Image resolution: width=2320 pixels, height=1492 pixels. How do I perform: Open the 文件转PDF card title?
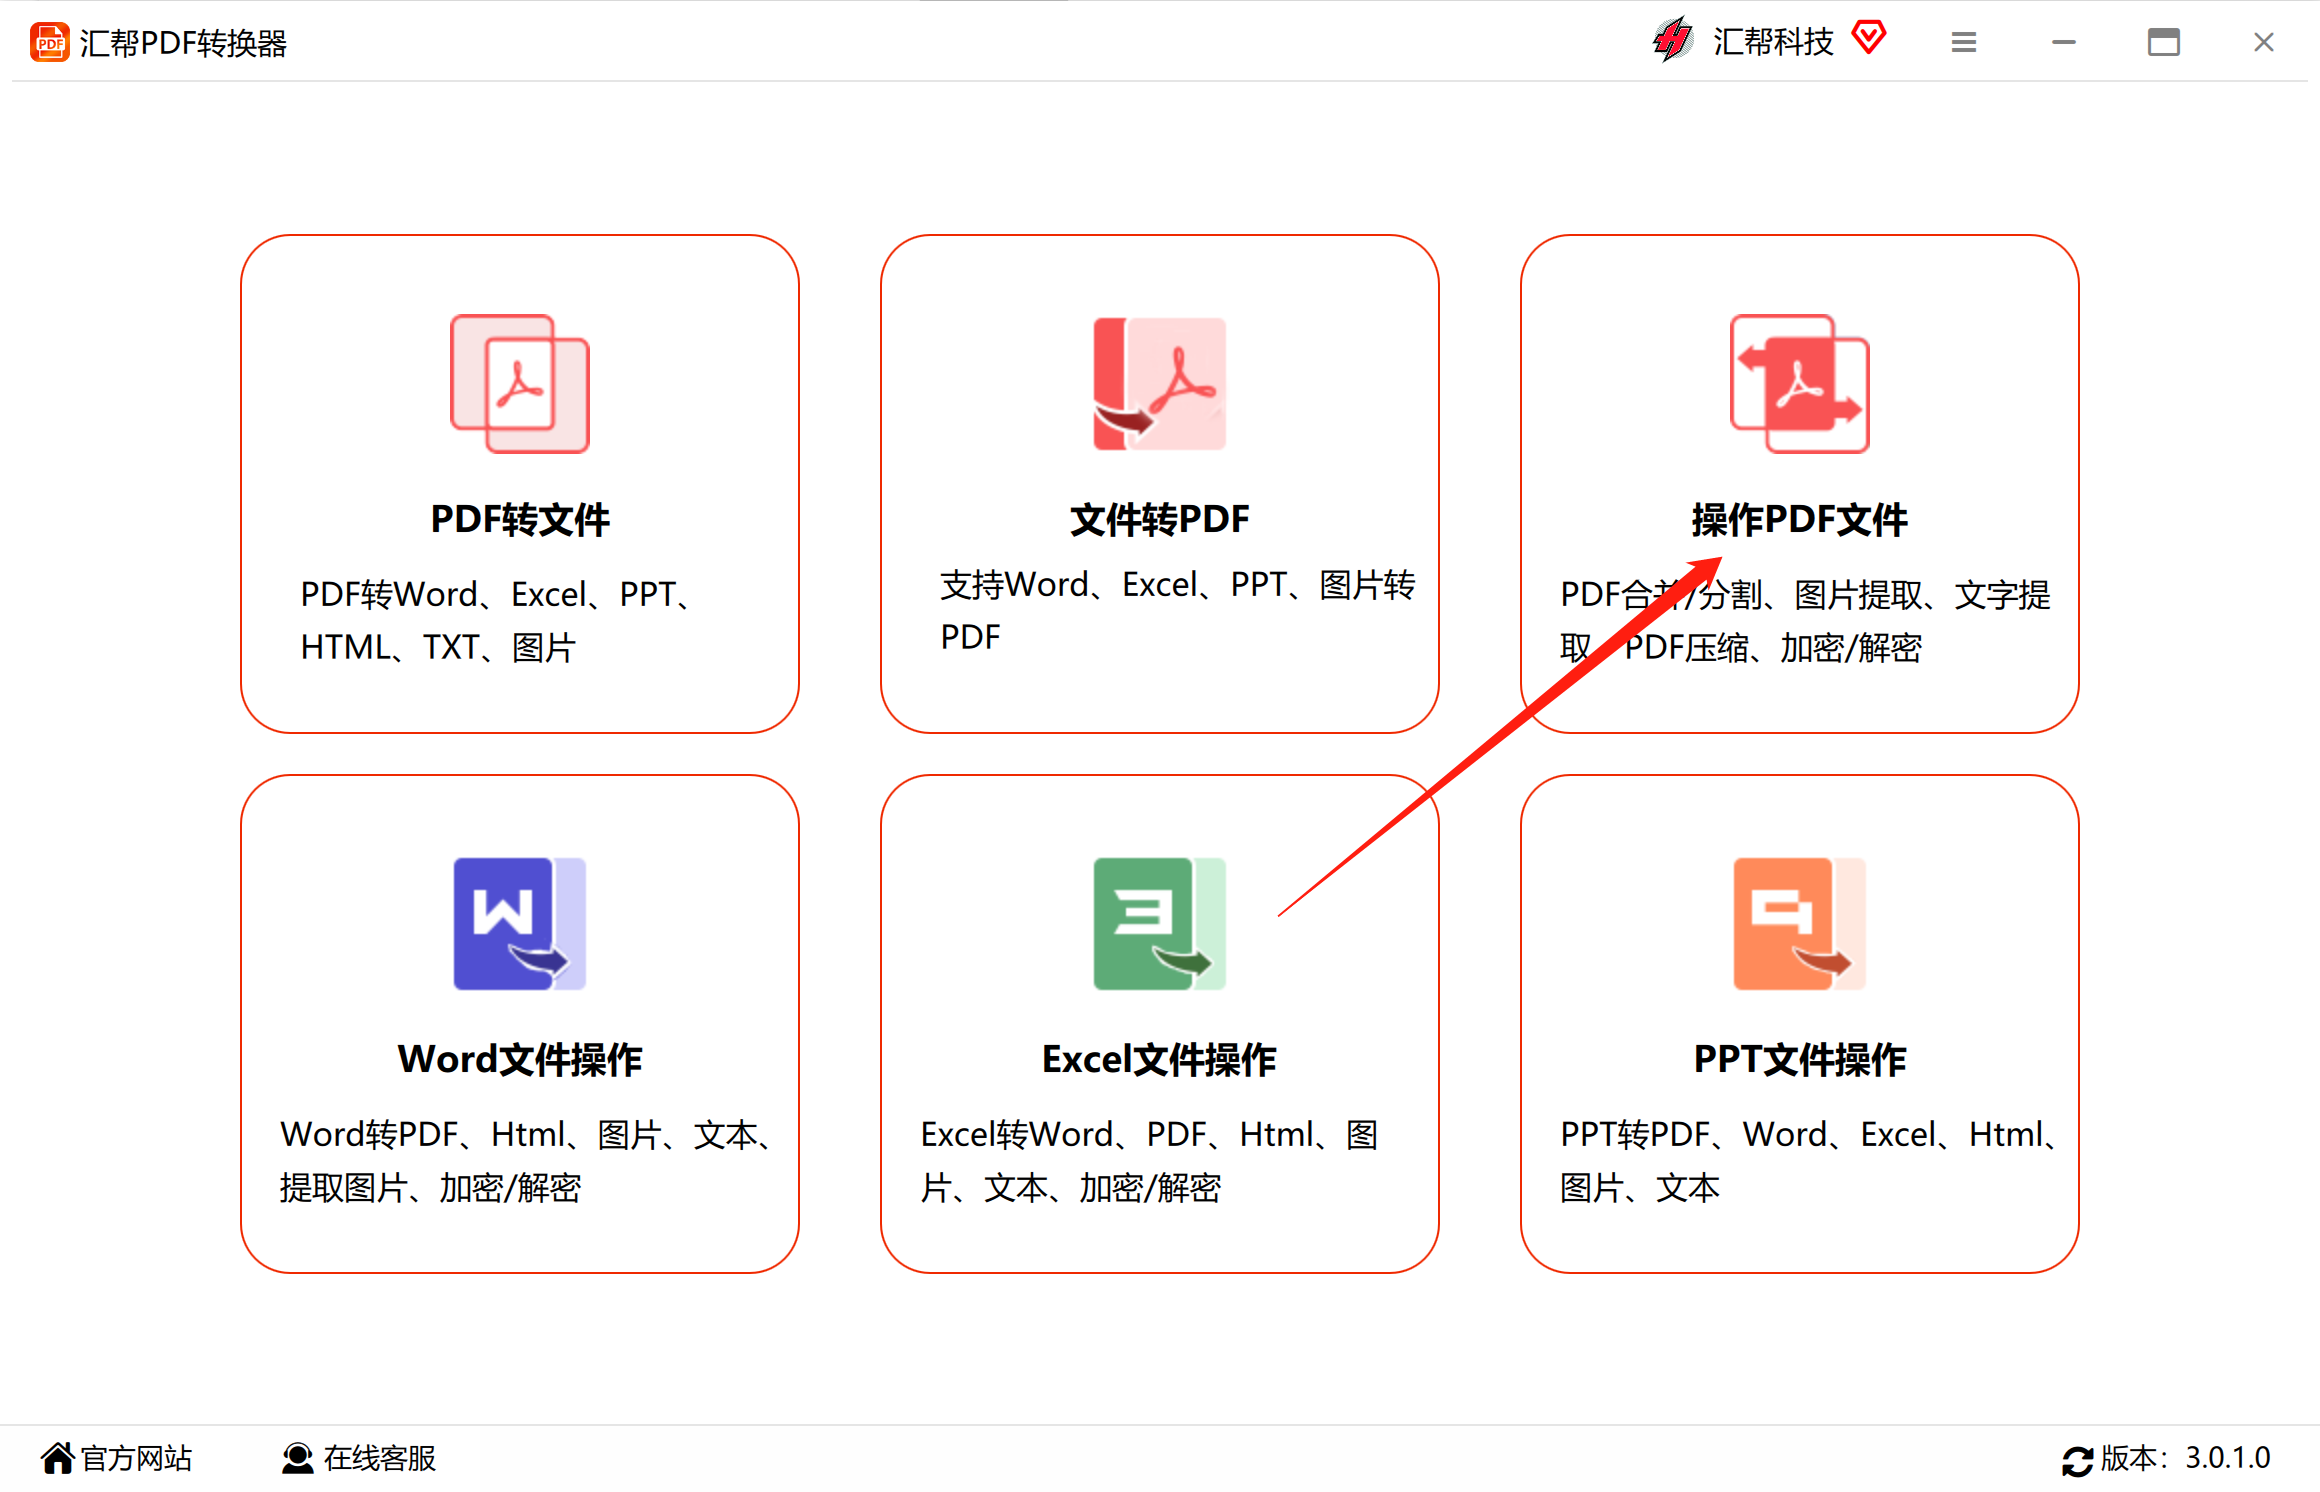pos(1160,520)
